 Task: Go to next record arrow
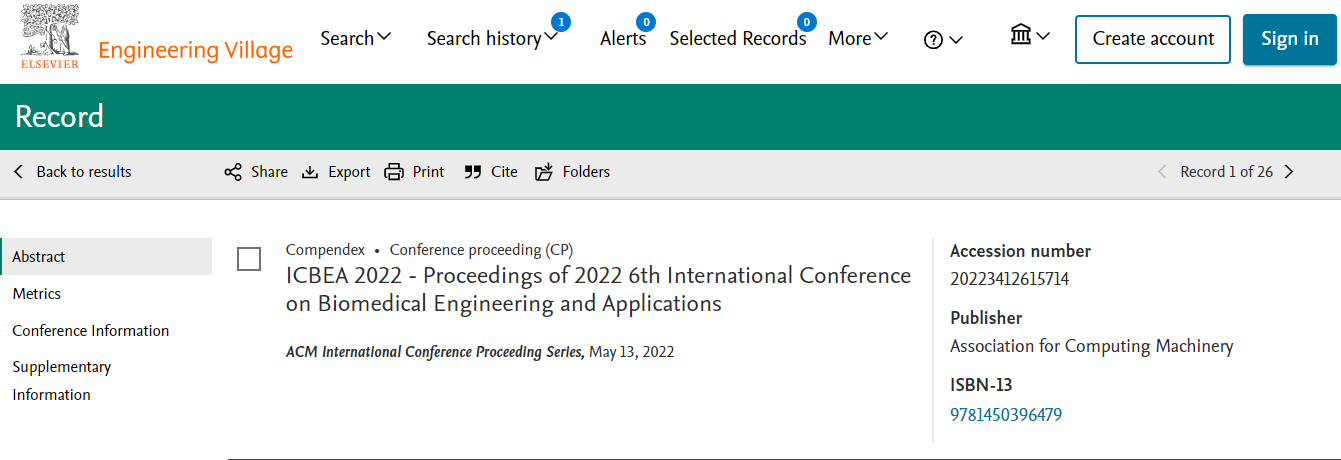[1289, 172]
